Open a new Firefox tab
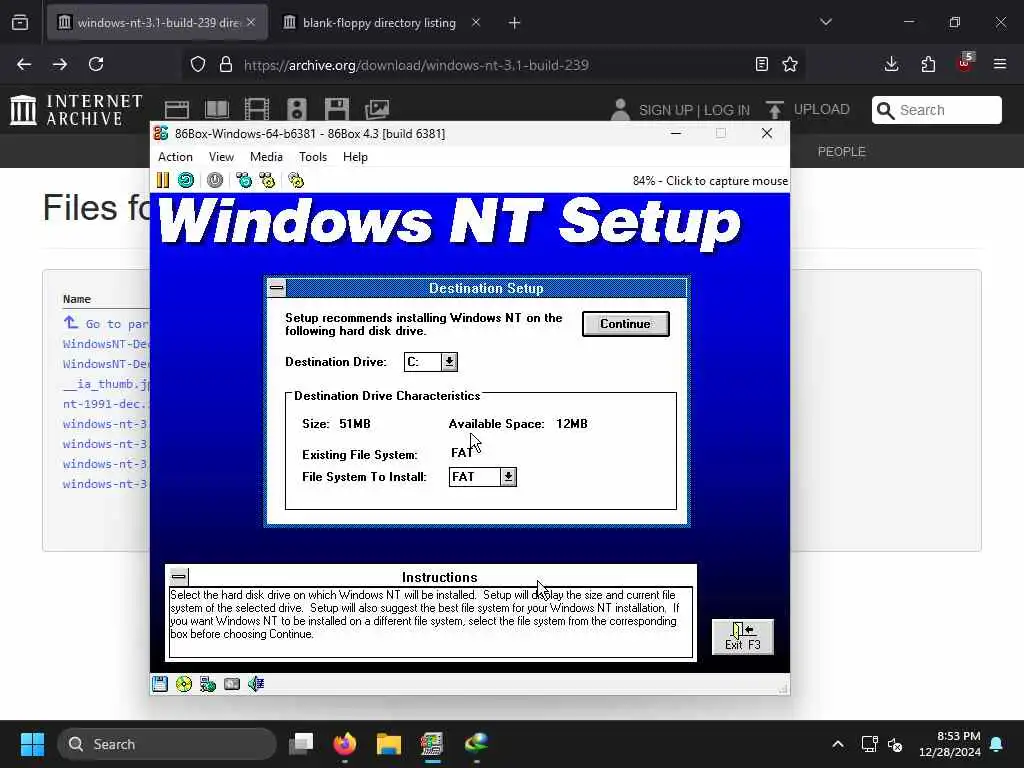1024x768 pixels. tap(515, 23)
